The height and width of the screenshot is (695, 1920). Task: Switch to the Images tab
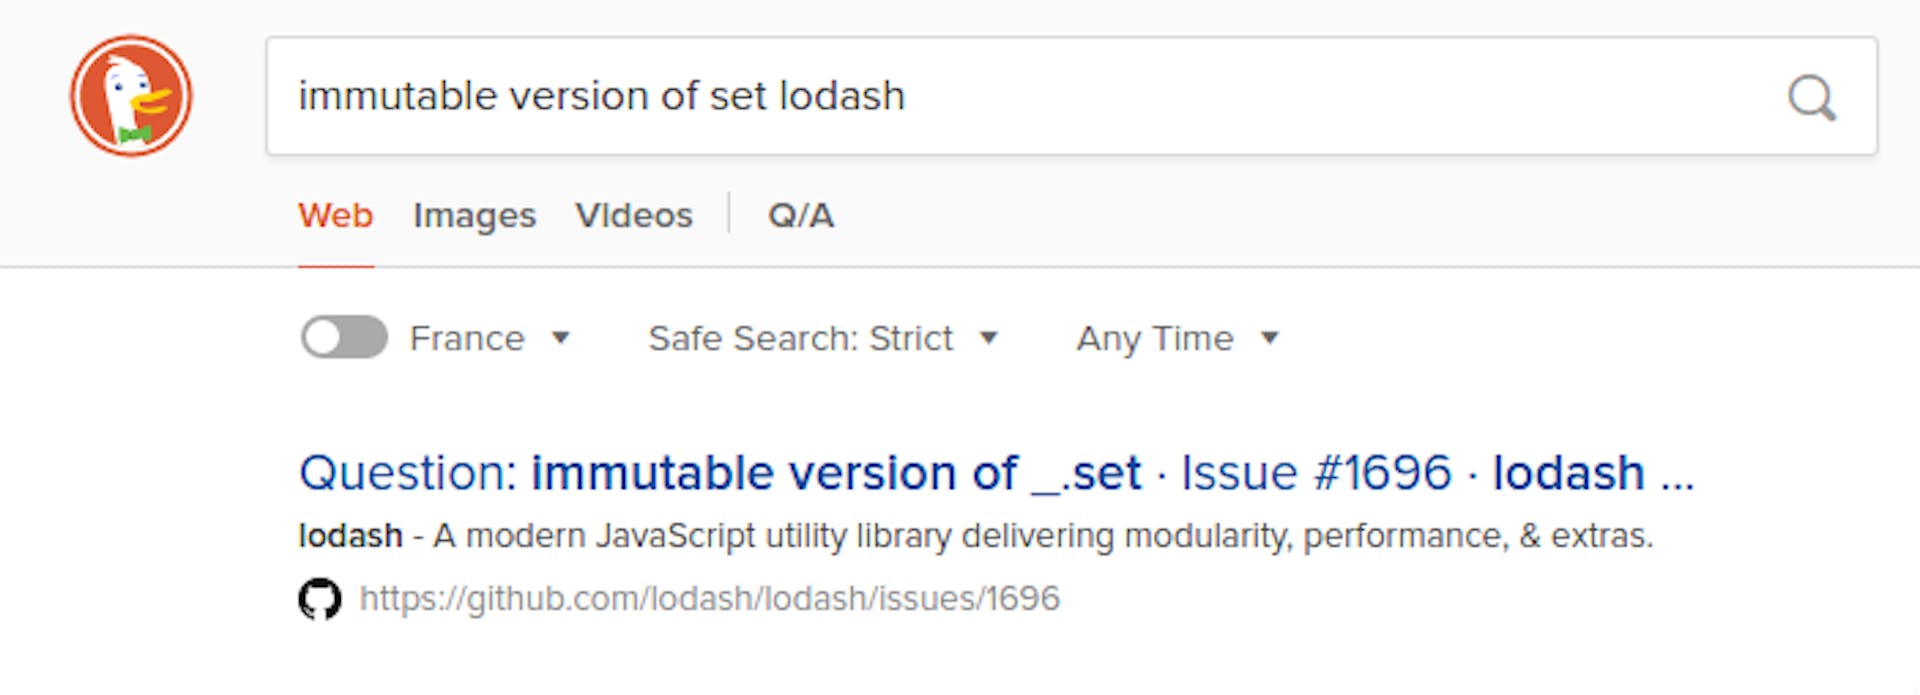[474, 215]
